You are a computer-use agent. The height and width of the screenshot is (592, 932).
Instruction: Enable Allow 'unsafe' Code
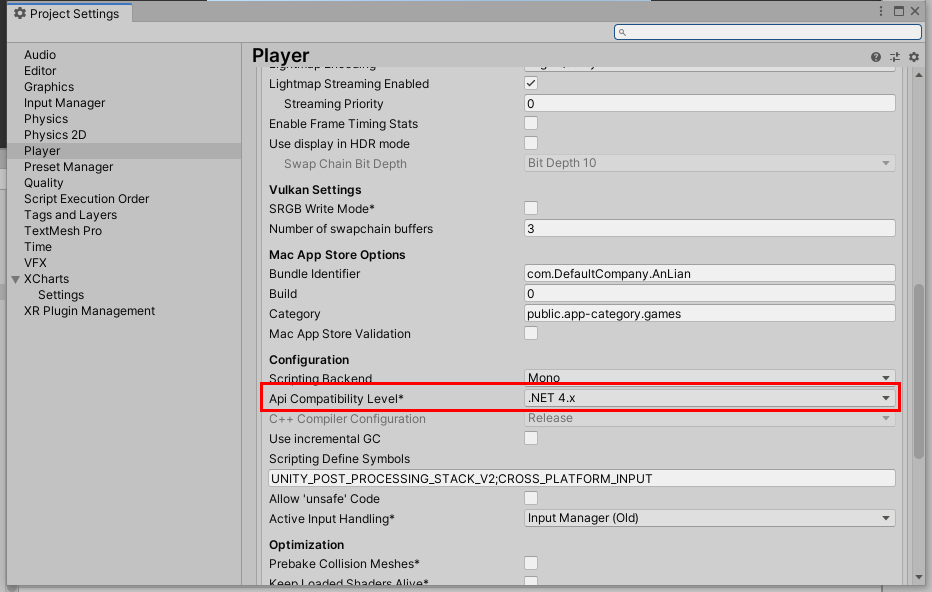point(530,498)
